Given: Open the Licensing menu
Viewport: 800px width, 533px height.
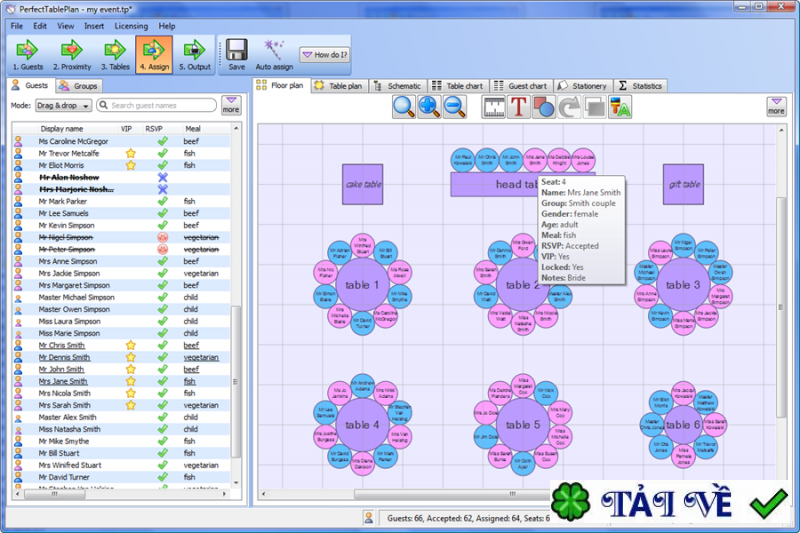Looking at the screenshot, I should point(131,26).
